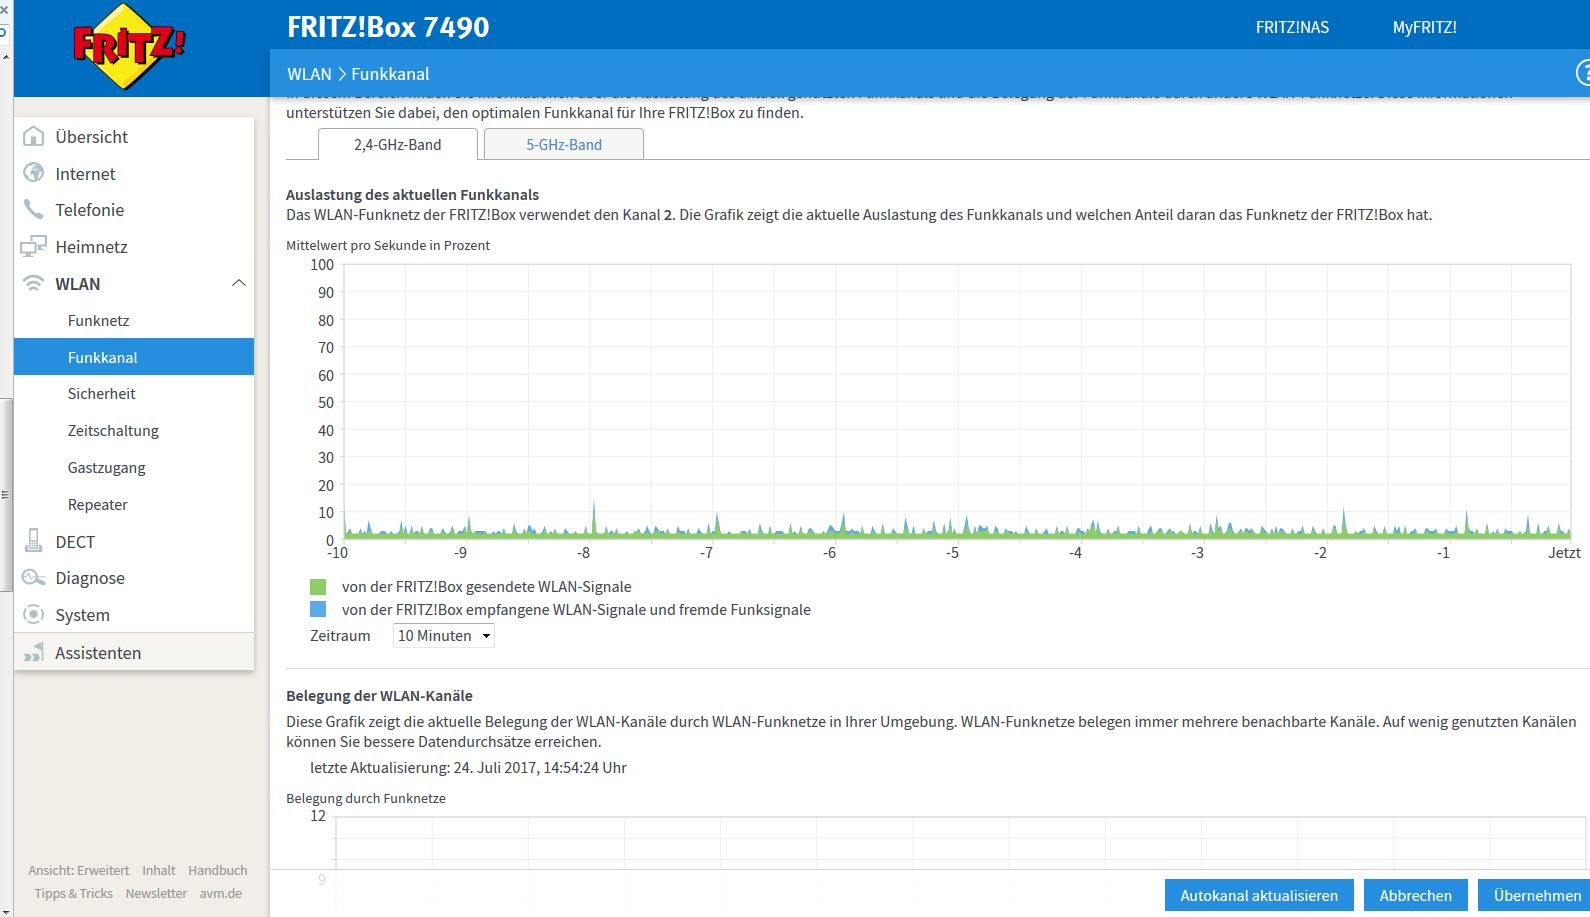Click the Tipps & Tricks link
Image resolution: width=1590 pixels, height=917 pixels.
[x=73, y=893]
